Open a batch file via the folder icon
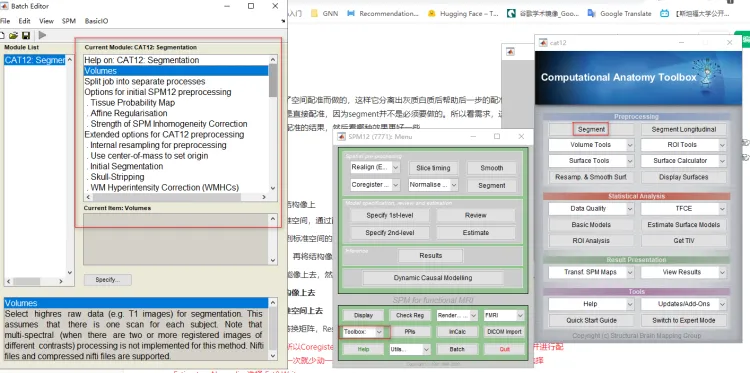Screen dimensions: 750x373 click(x=13, y=35)
